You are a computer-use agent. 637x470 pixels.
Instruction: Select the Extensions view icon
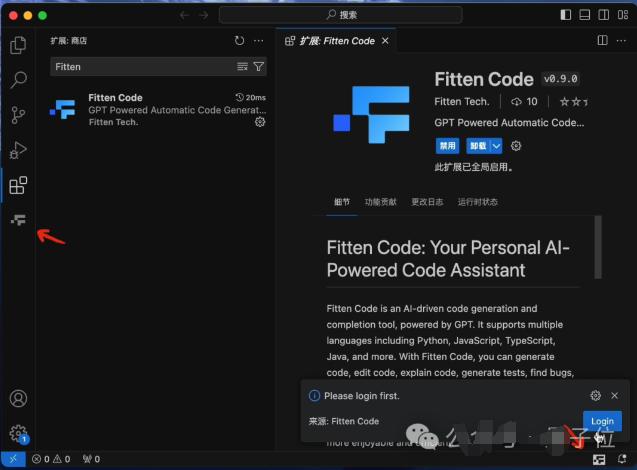click(18, 186)
